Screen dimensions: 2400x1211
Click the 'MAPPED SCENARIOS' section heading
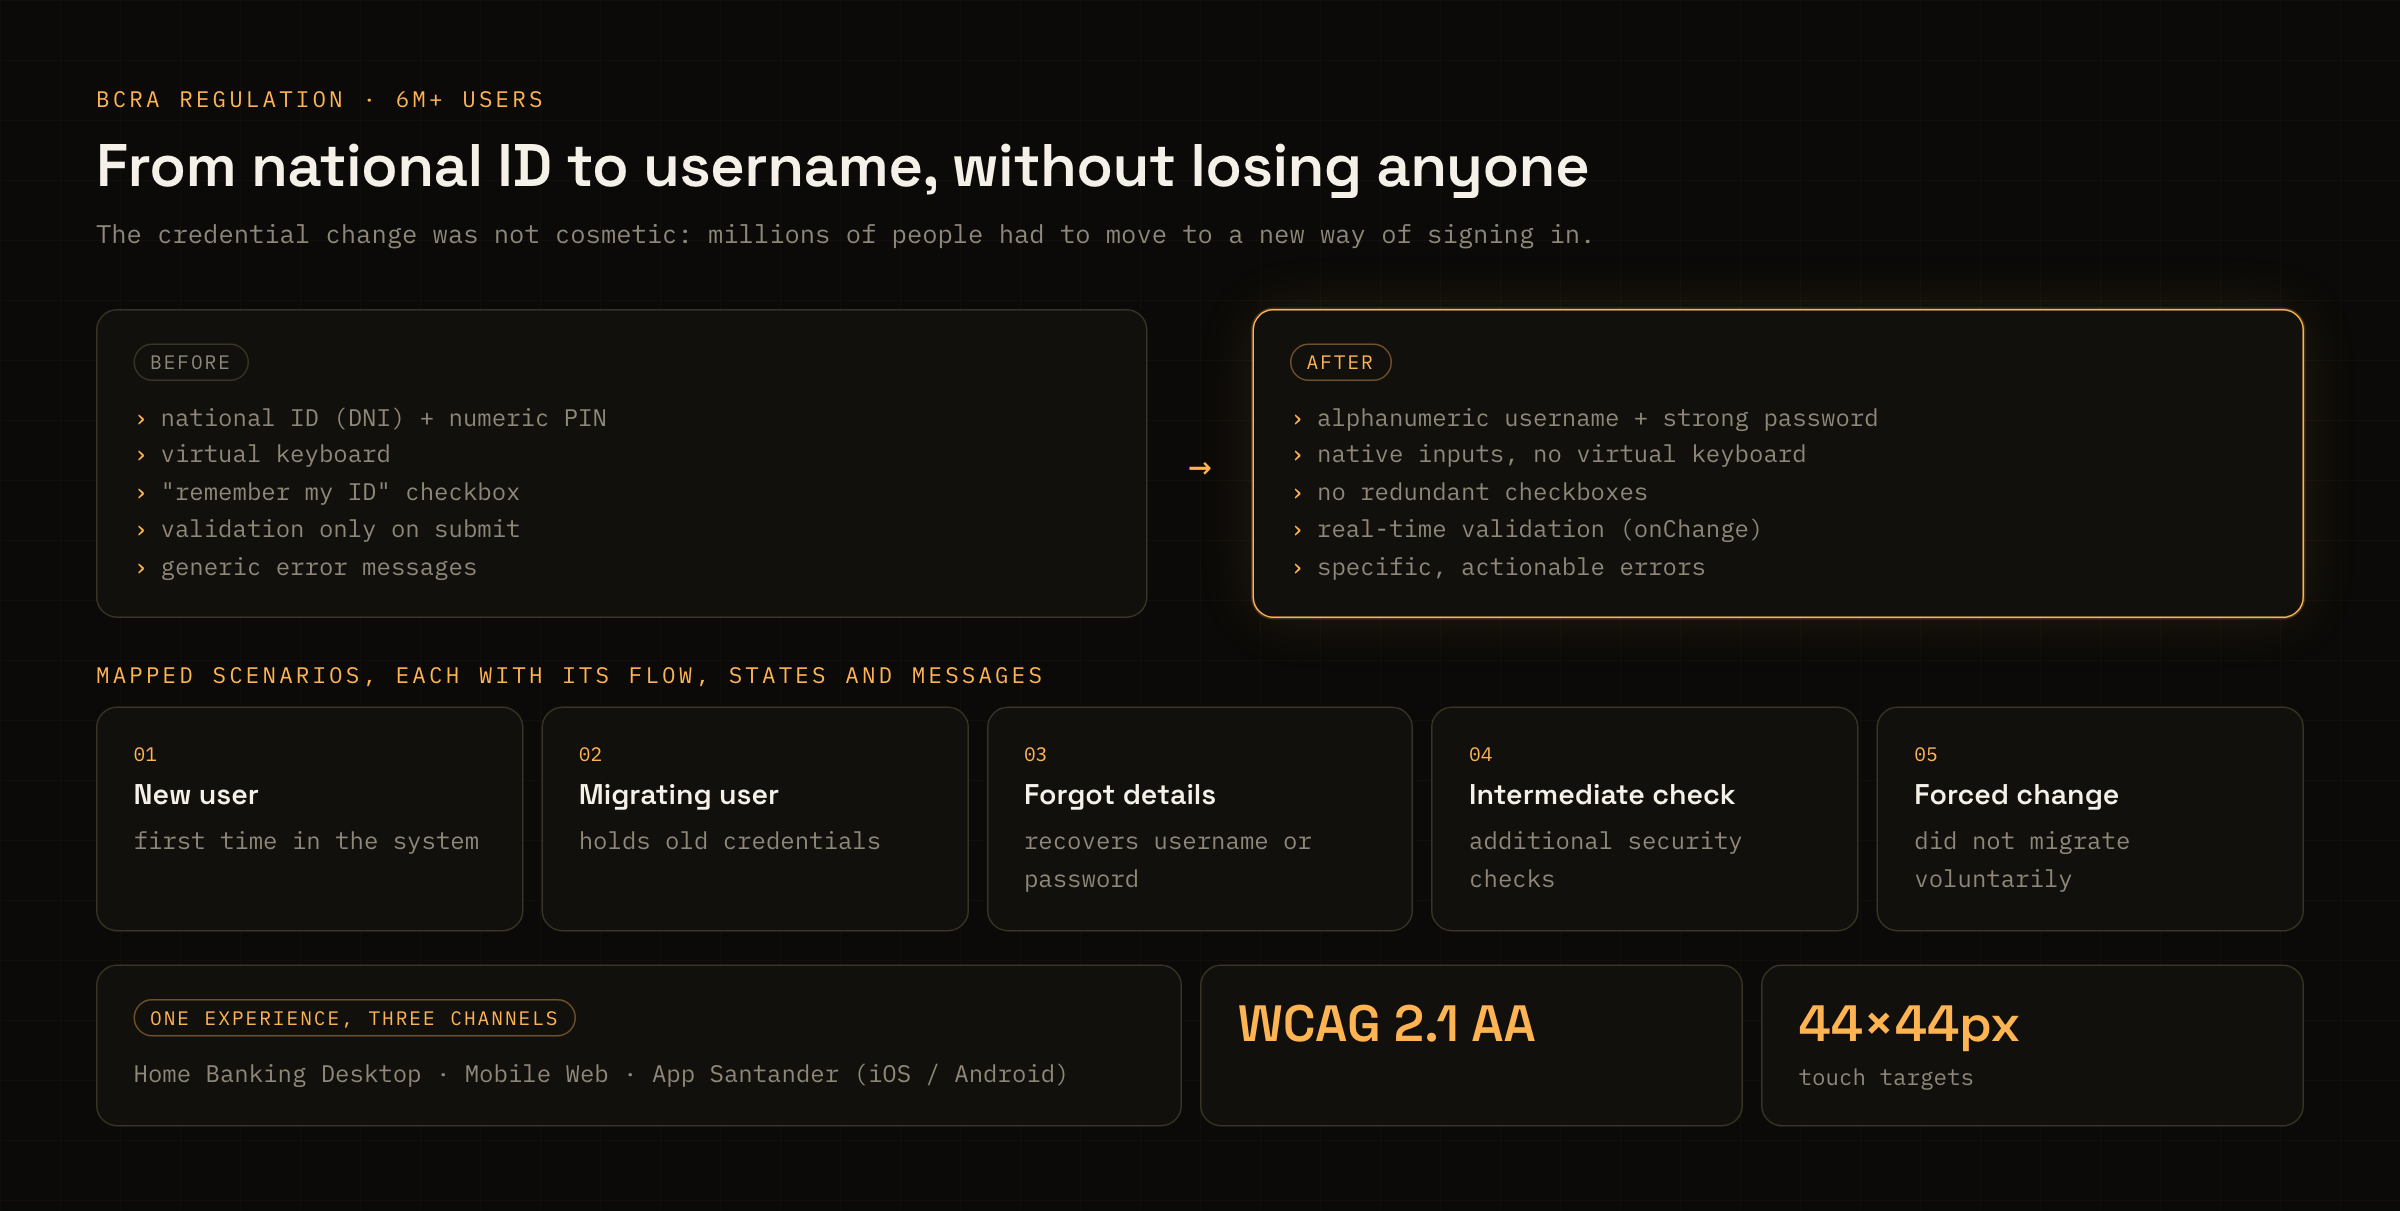570,676
